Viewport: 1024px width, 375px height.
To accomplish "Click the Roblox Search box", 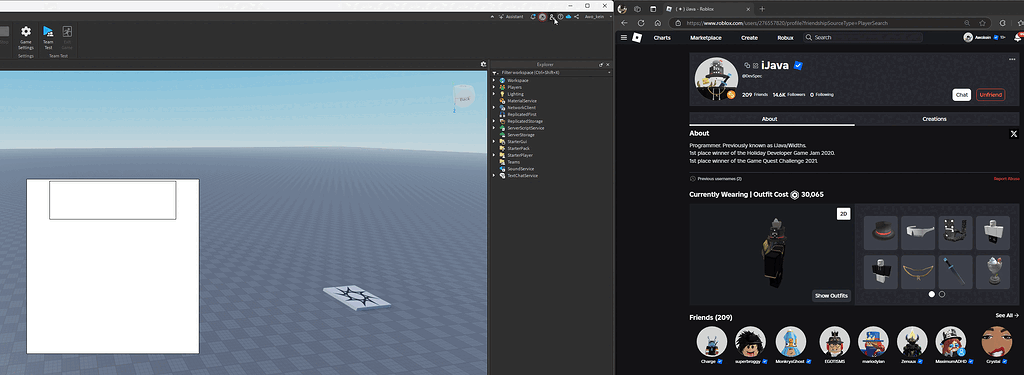I will (863, 38).
